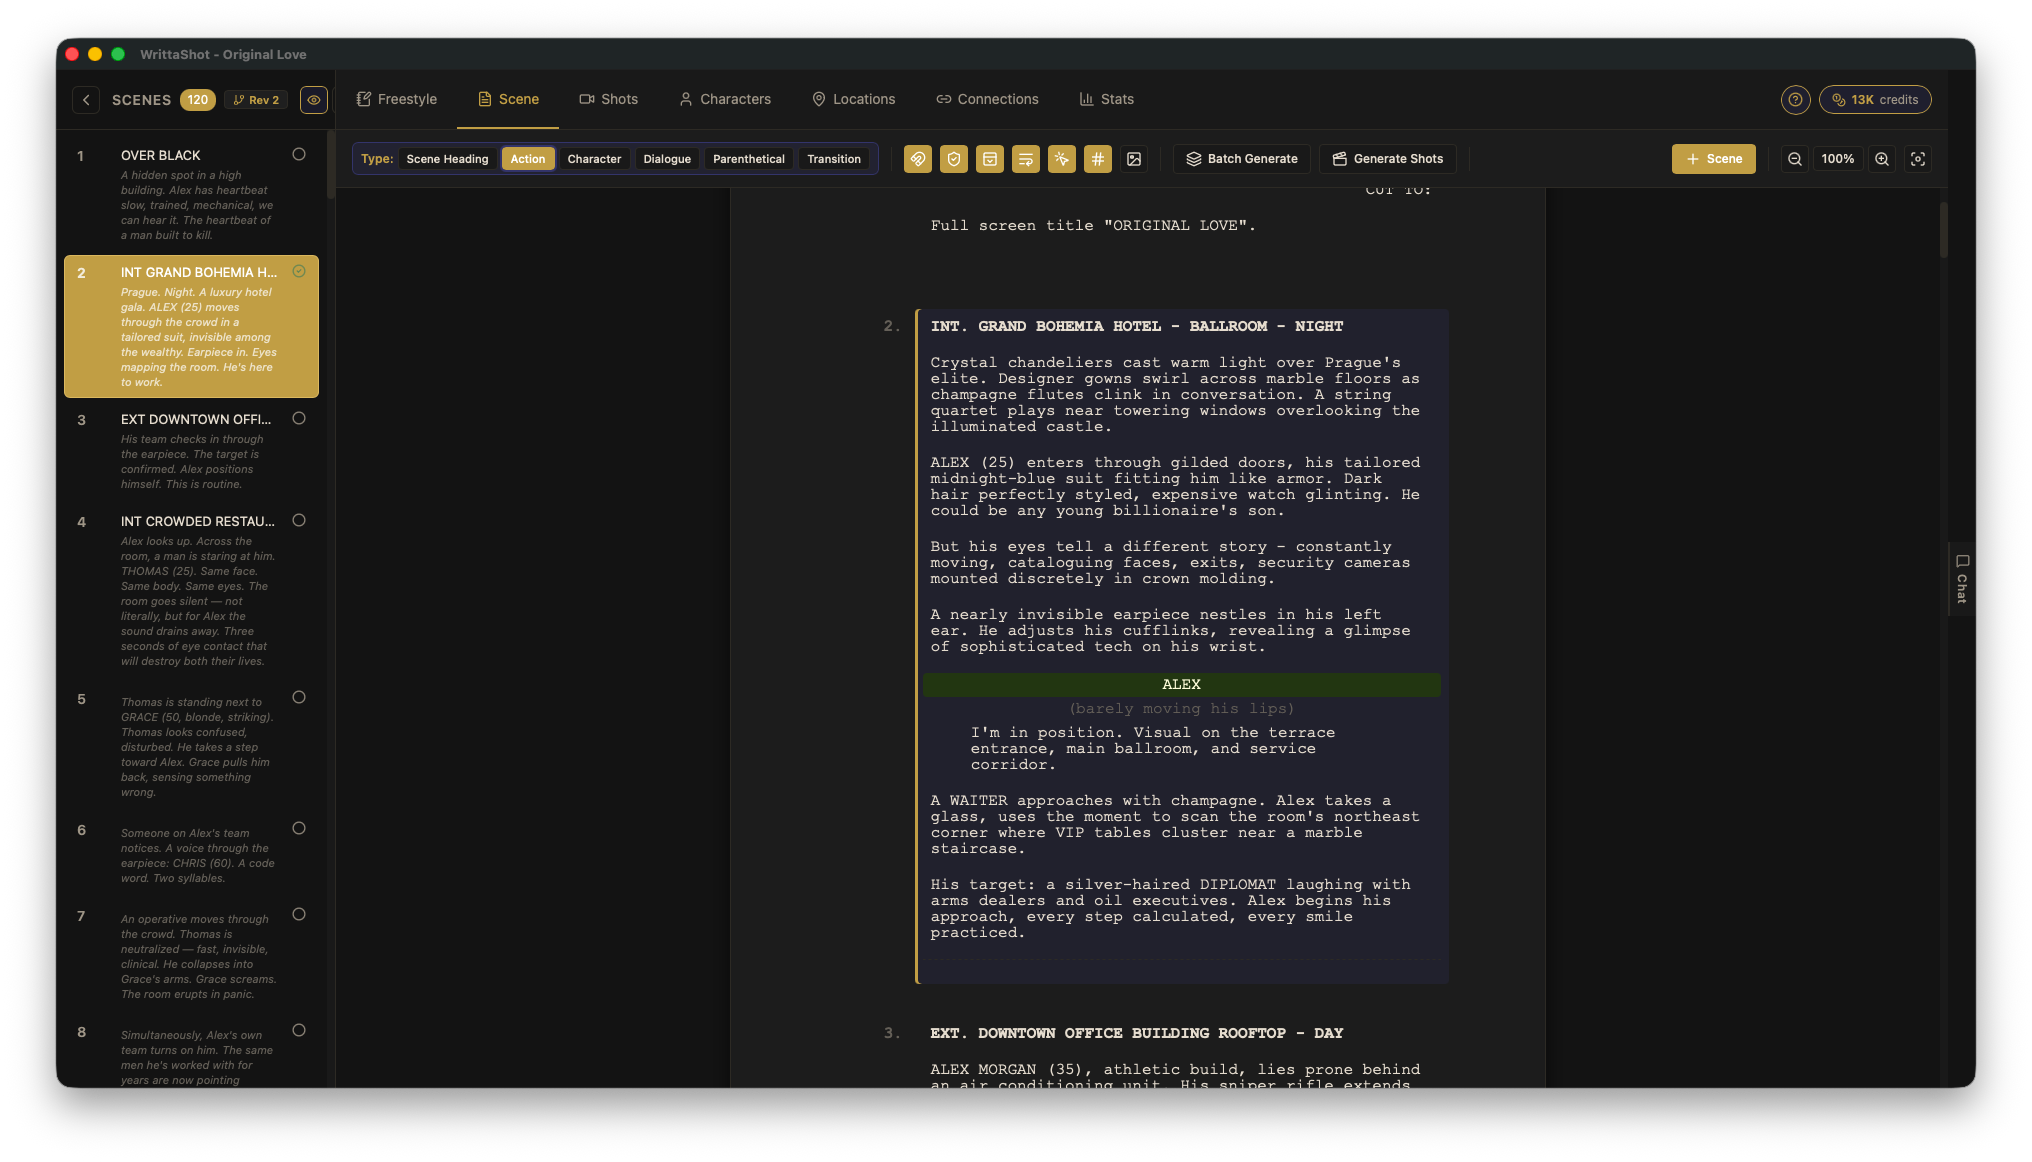Open the archive box tool icon
The width and height of the screenshot is (2032, 1162).
click(989, 158)
